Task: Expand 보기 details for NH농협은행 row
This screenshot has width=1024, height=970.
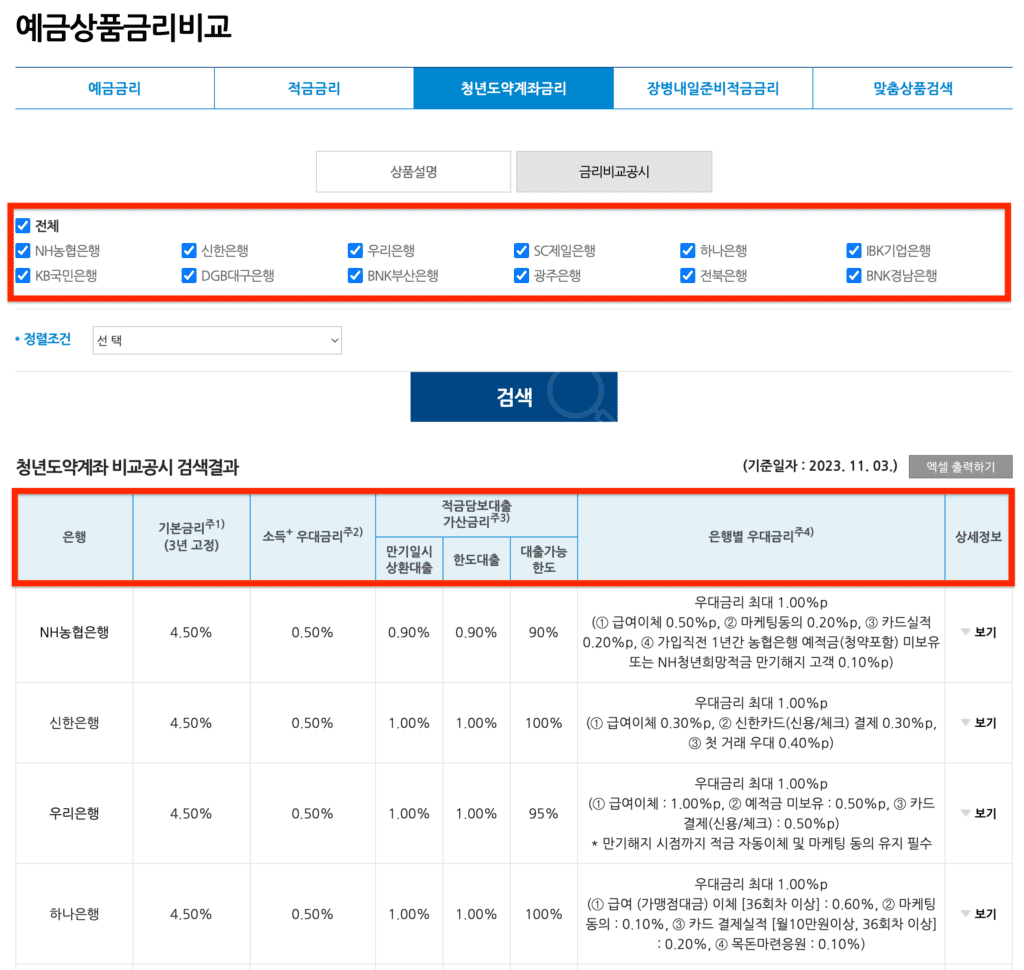Action: pos(979,632)
